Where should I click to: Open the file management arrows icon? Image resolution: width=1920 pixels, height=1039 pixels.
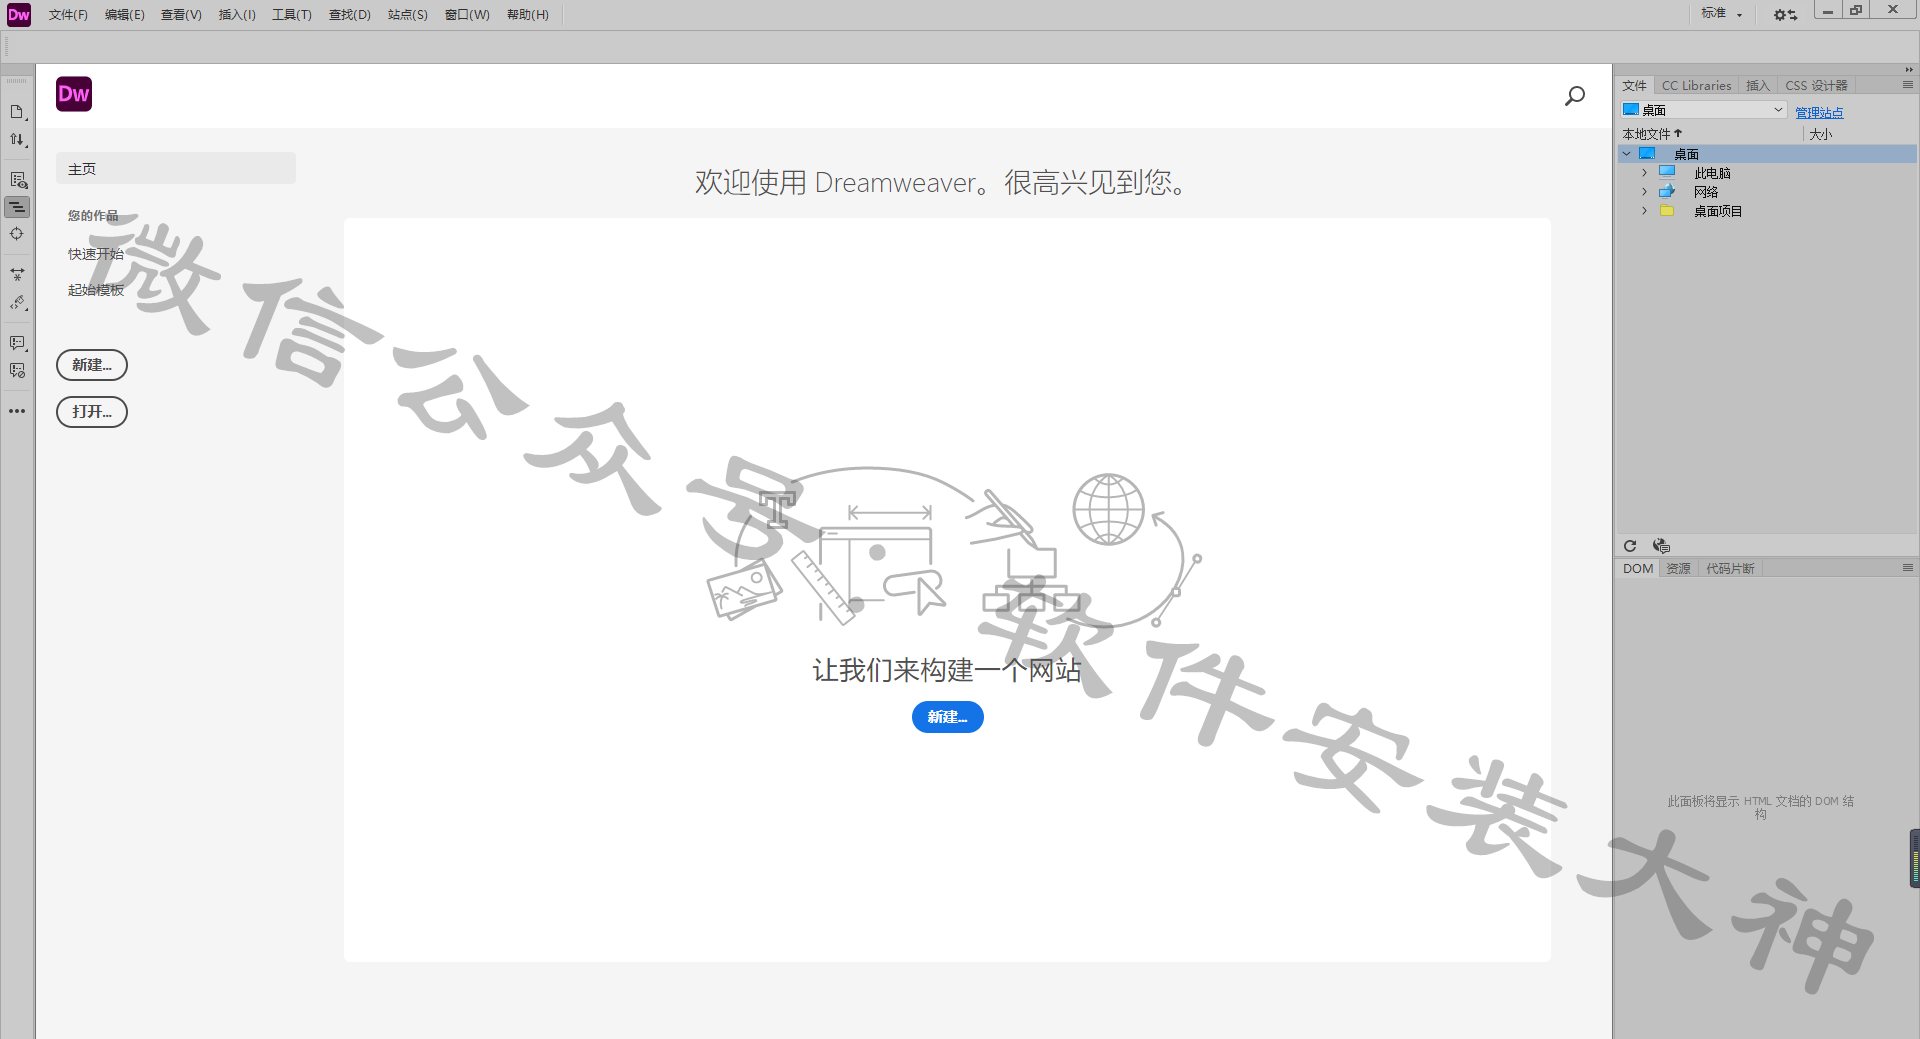tap(17, 140)
